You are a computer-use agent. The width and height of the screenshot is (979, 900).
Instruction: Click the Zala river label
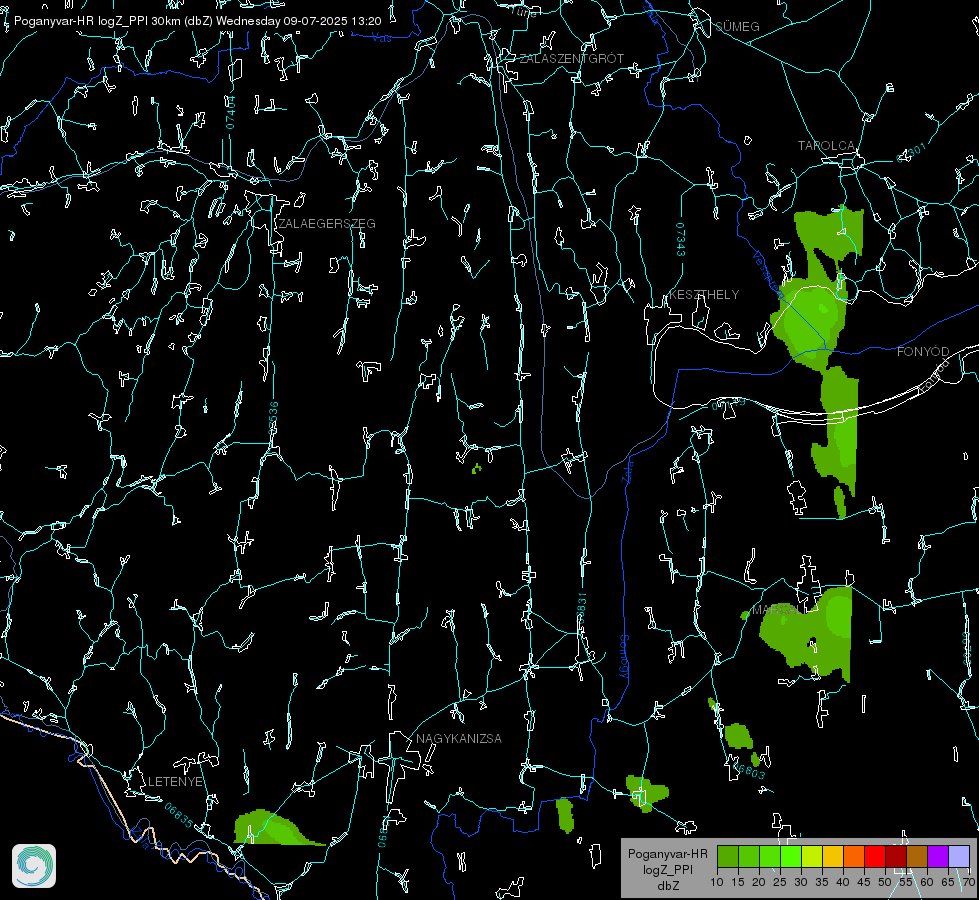627,470
